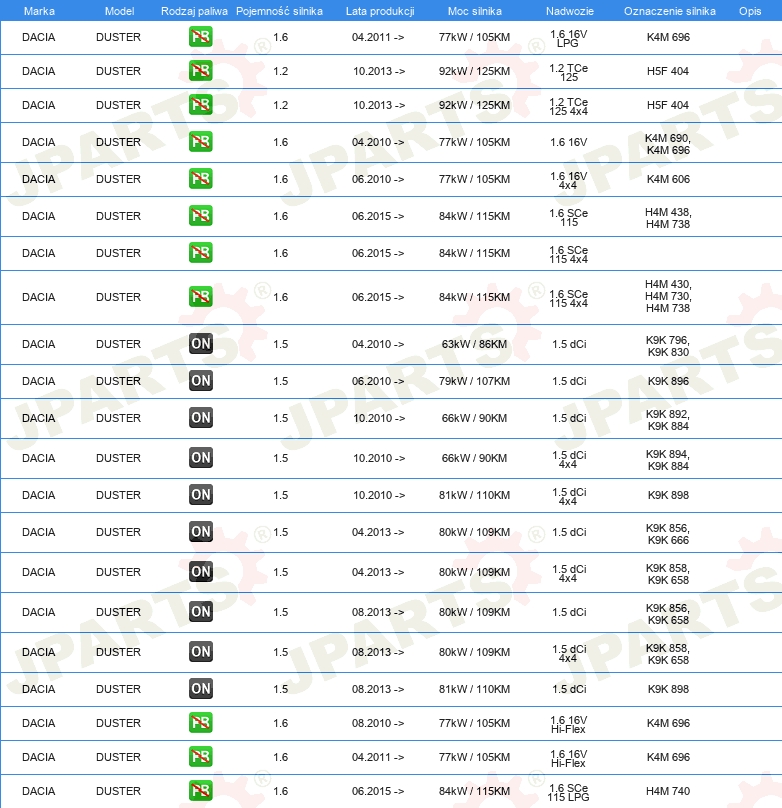The height and width of the screenshot is (808, 782).
Task: Select 08.2010 -> date in Hi-Flex row
Action: click(x=378, y=723)
